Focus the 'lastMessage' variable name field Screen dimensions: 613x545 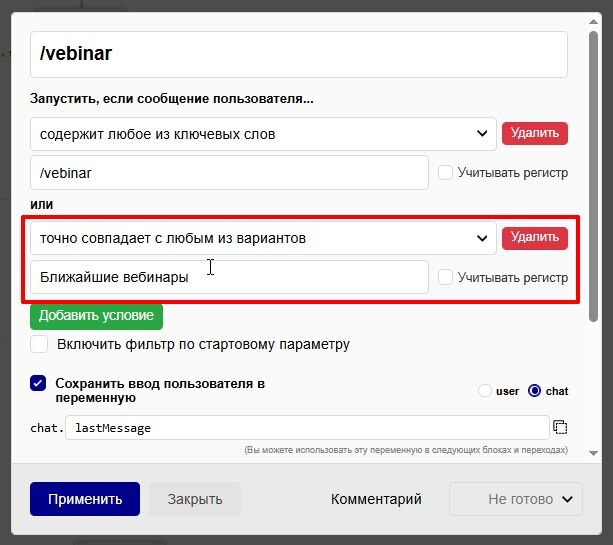(307, 428)
